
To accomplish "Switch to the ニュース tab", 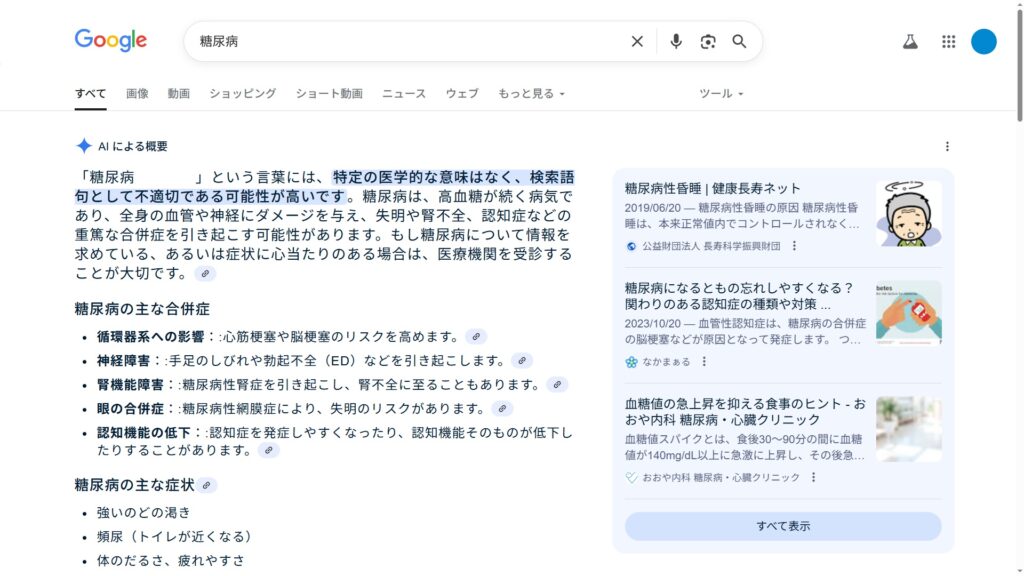I will point(404,94).
